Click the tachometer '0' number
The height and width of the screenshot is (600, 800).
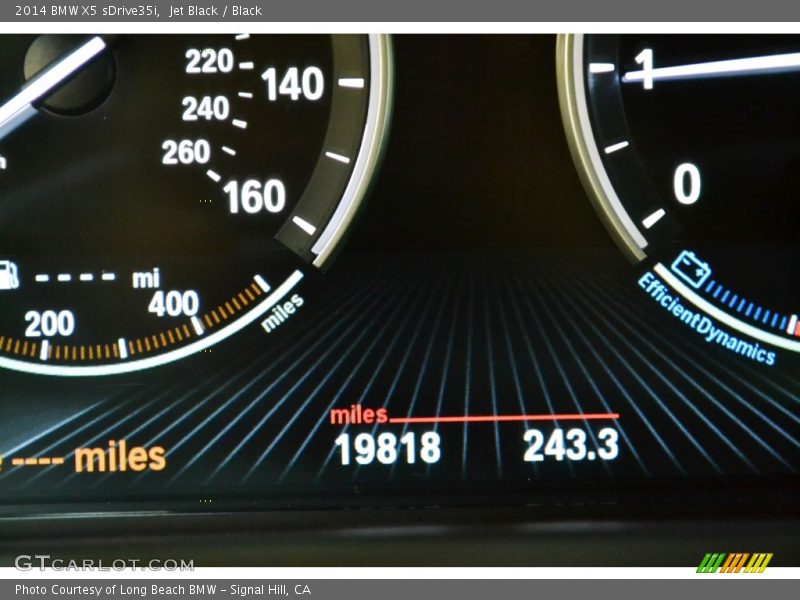[687, 184]
